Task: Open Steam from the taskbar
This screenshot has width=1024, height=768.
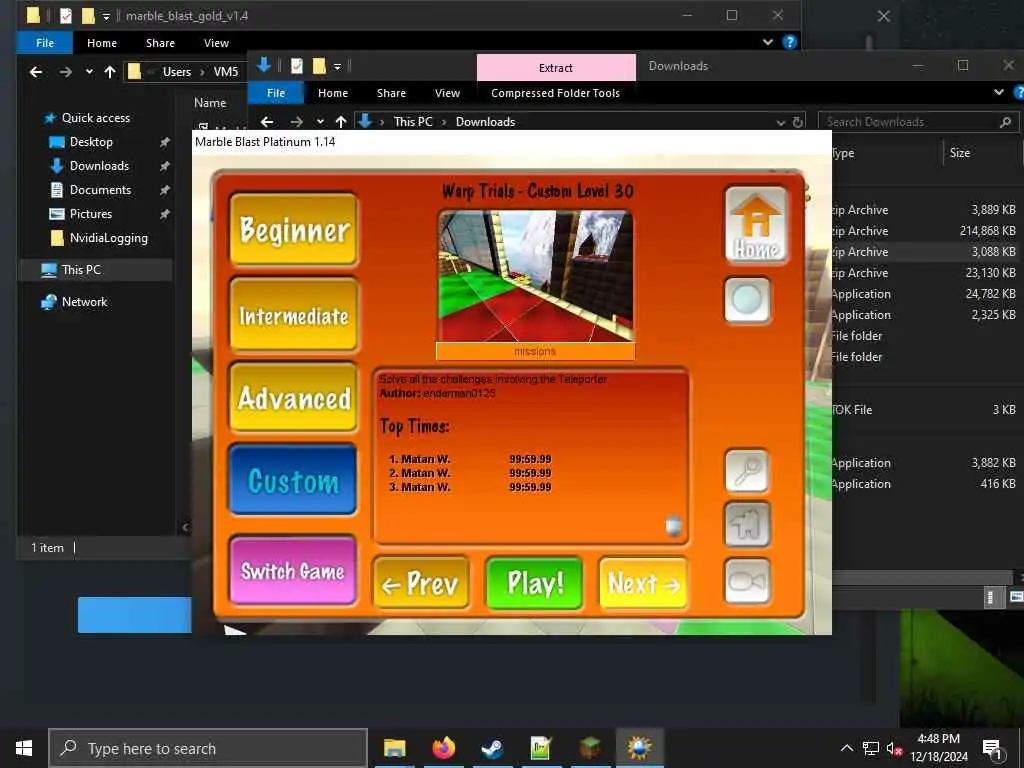Action: 492,748
